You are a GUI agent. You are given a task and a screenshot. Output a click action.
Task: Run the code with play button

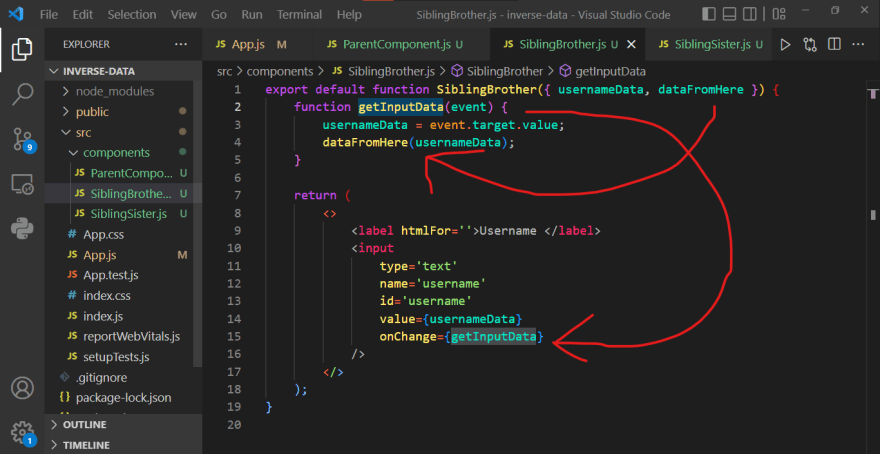point(785,44)
